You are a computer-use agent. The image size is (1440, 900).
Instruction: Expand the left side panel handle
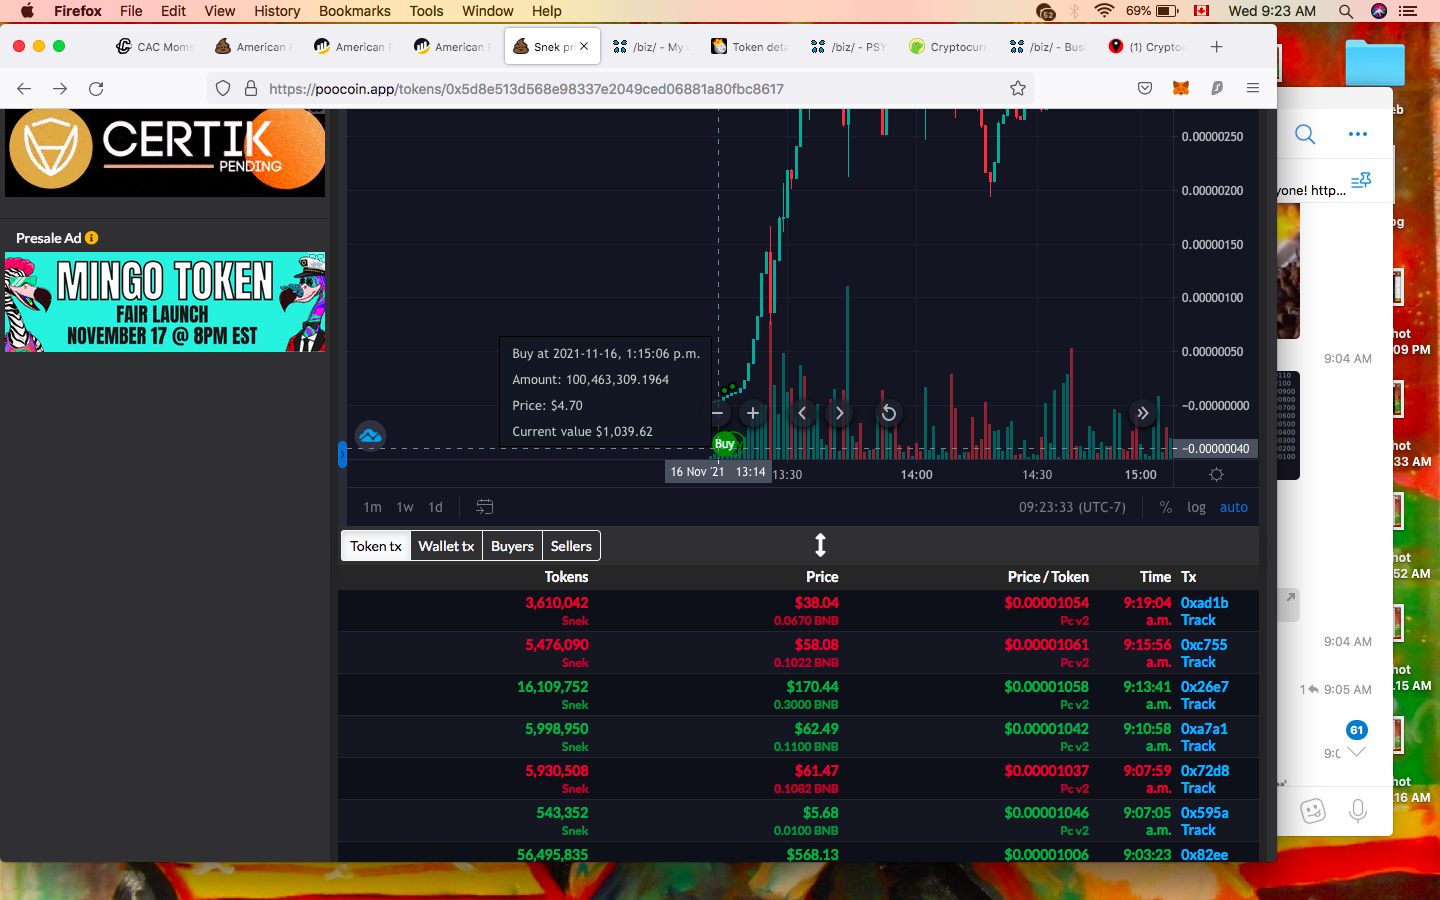click(x=342, y=455)
